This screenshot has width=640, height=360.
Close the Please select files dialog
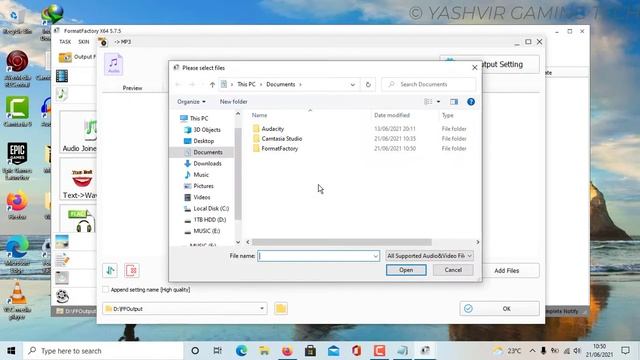(x=474, y=68)
